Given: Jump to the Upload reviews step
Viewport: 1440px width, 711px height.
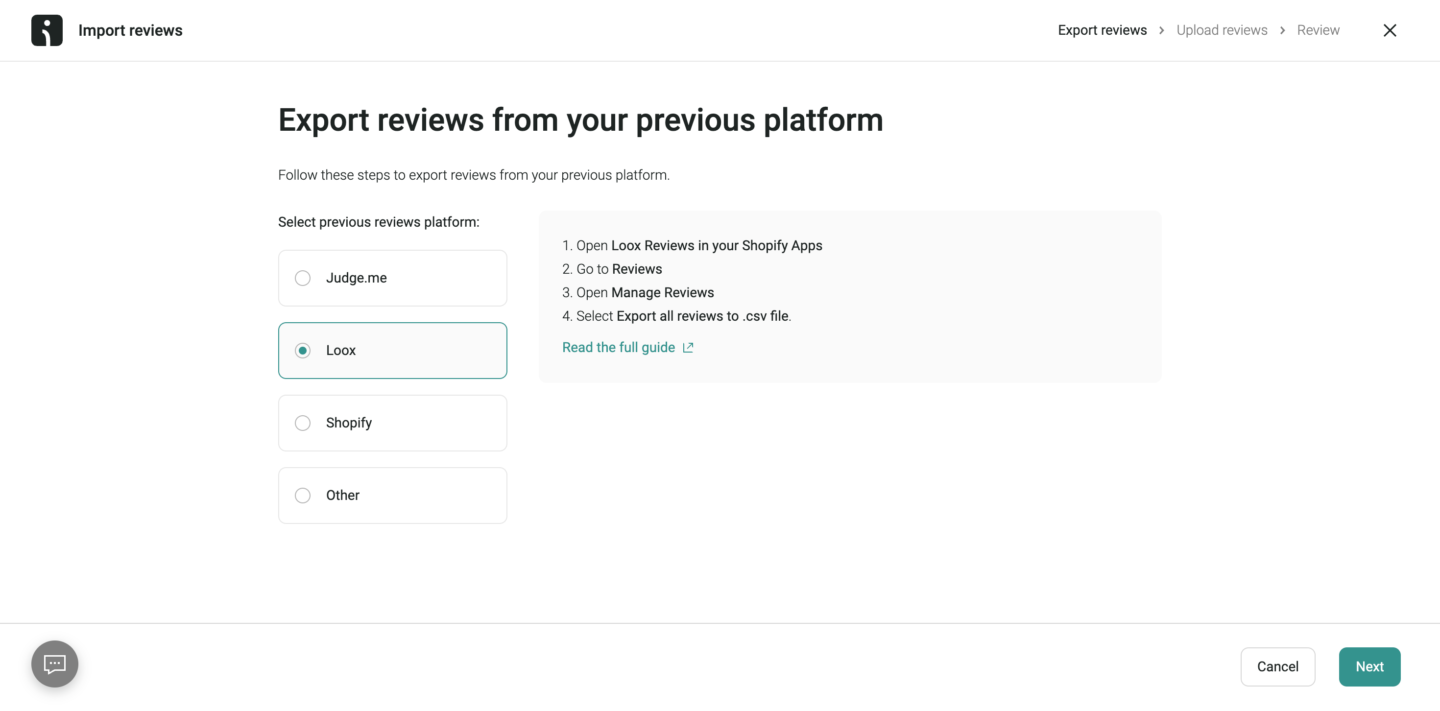Looking at the screenshot, I should 1222,30.
